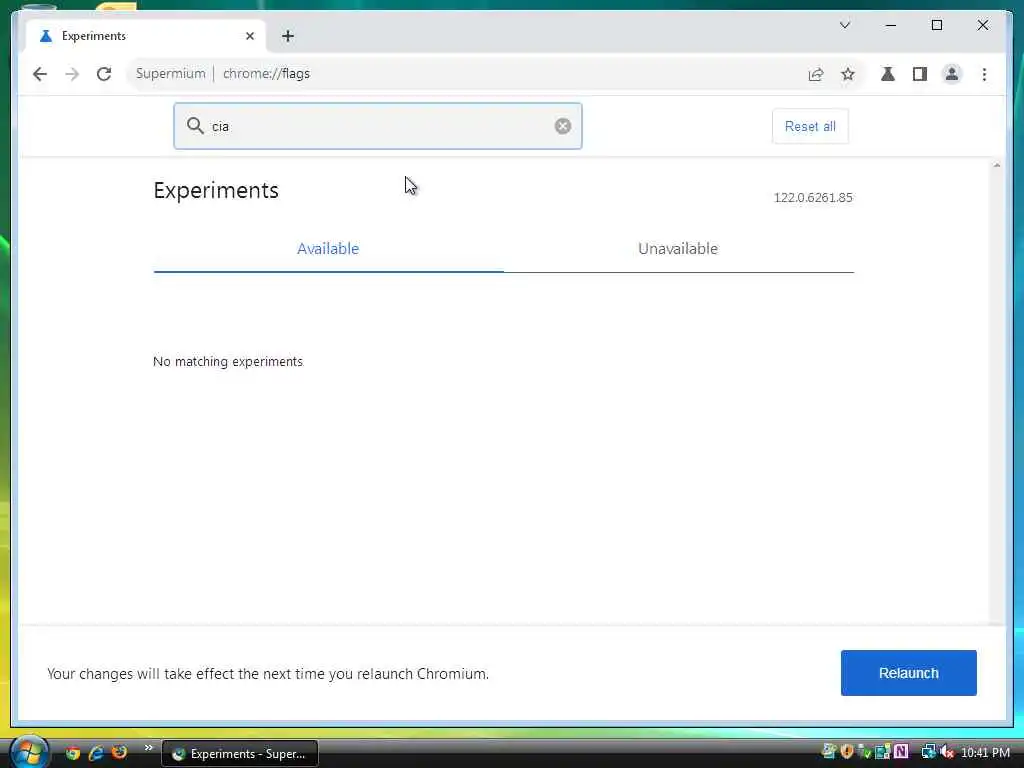Image resolution: width=1024 pixels, height=768 pixels.
Task: Click the forward navigation arrow
Action: coord(72,74)
